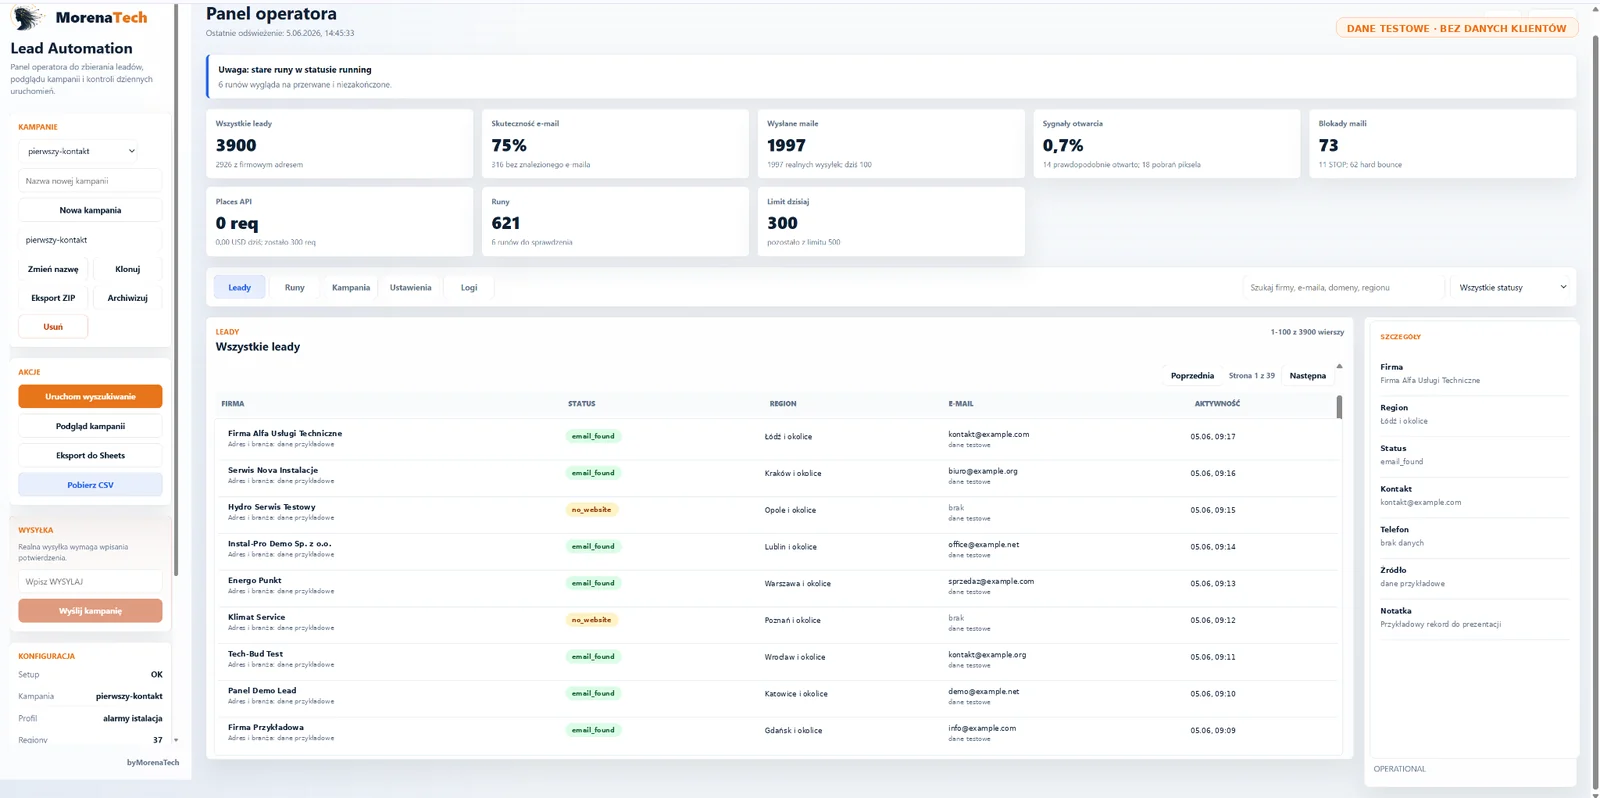Click the byMorenaTech footer link
The image size is (1600, 798).
153,762
